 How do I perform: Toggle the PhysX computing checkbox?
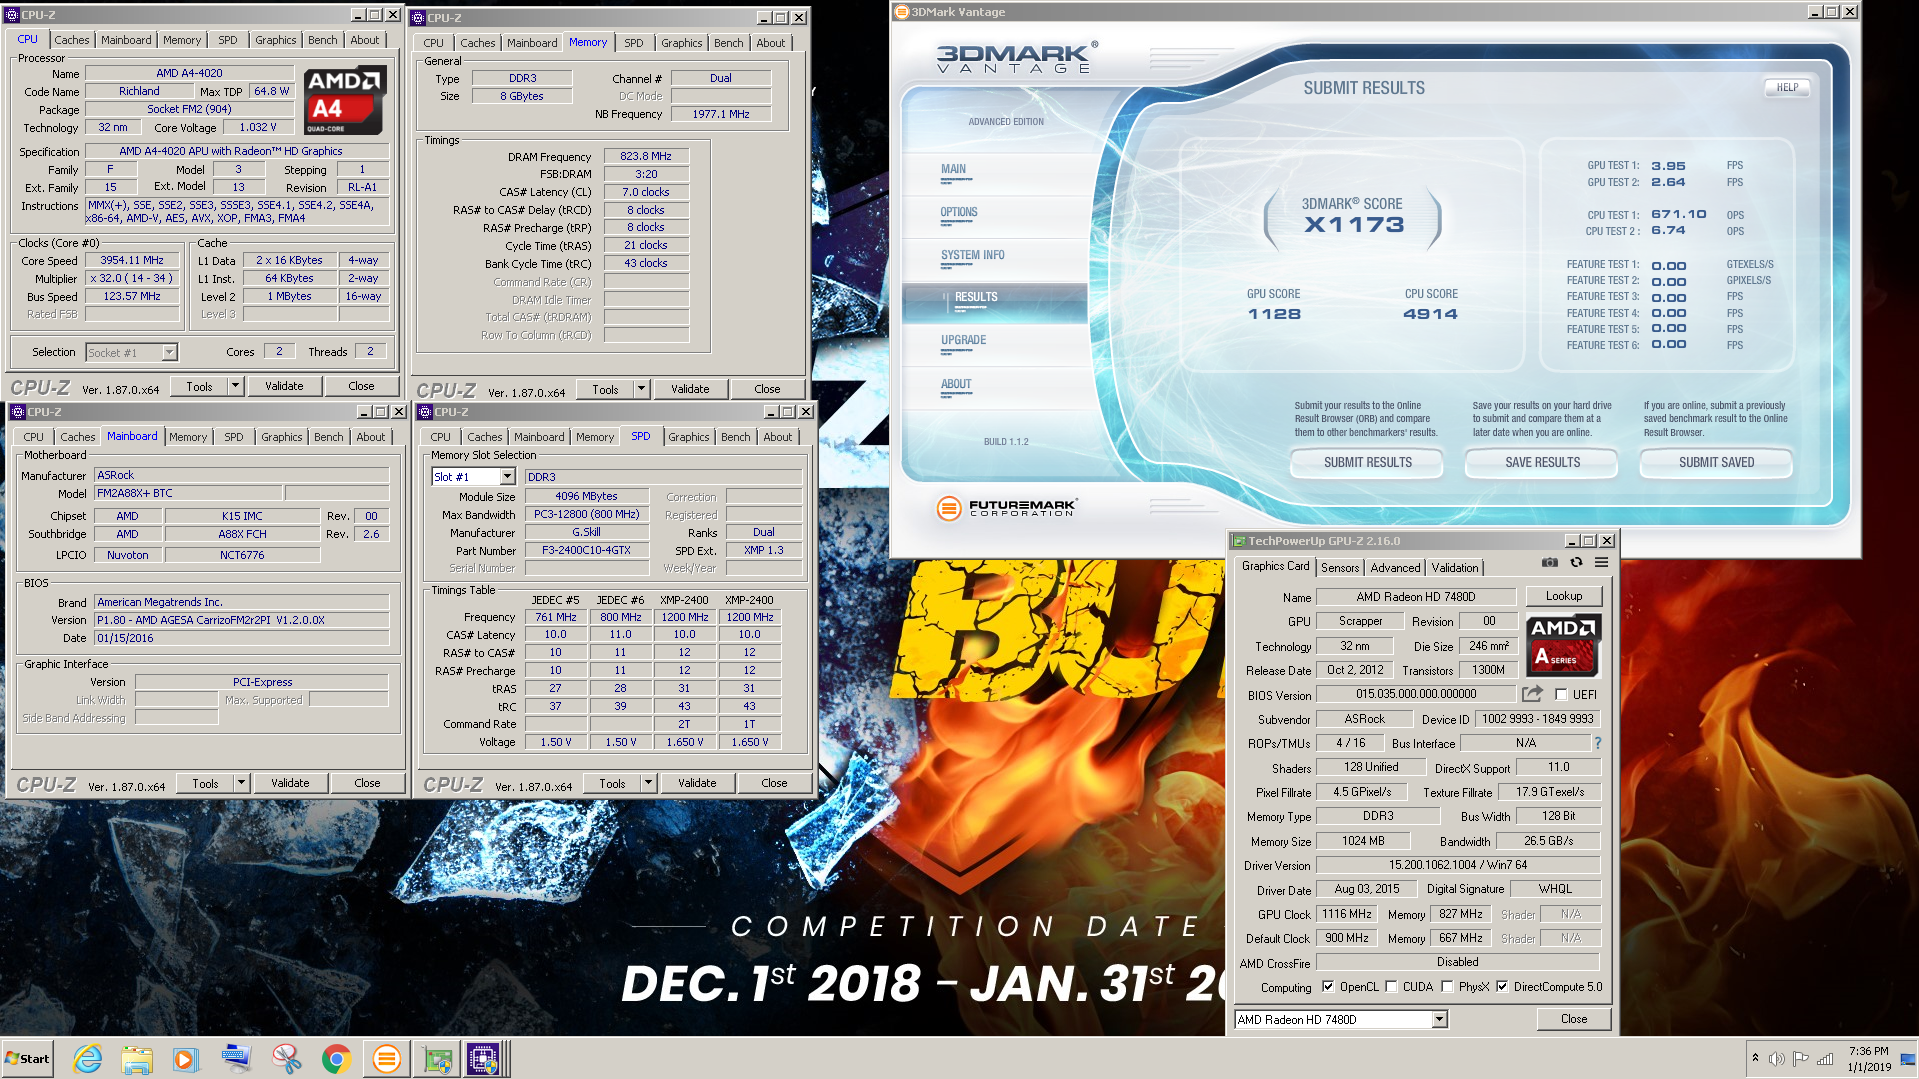(x=1447, y=987)
